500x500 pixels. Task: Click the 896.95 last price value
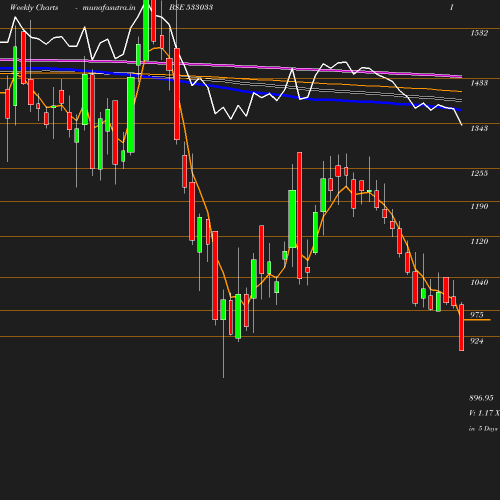tap(481, 398)
